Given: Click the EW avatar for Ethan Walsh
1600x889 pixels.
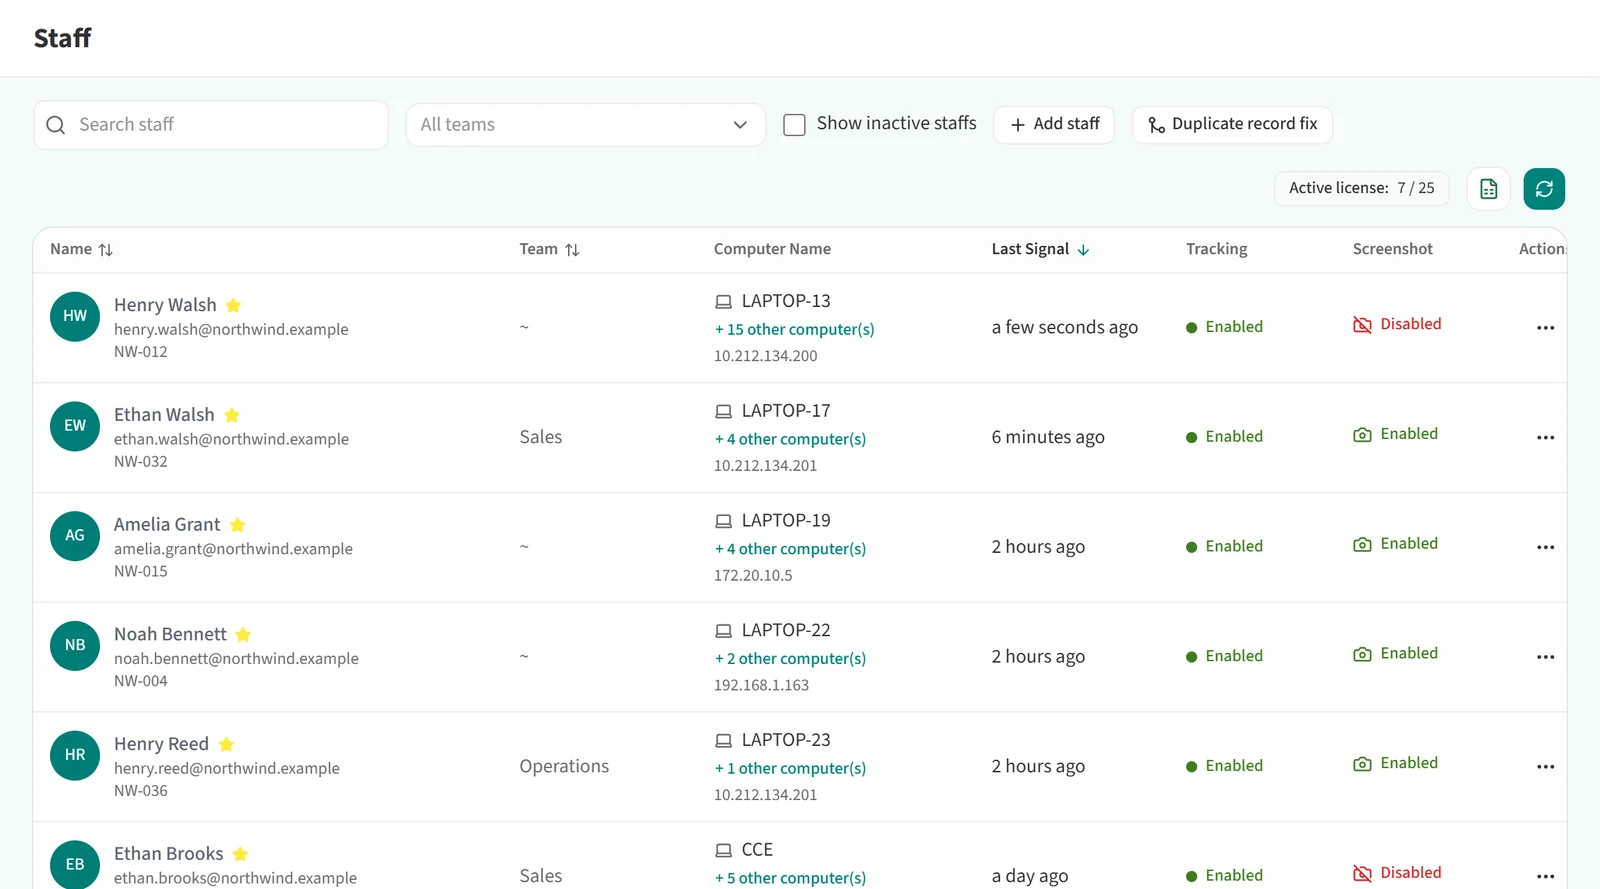Looking at the screenshot, I should point(75,426).
